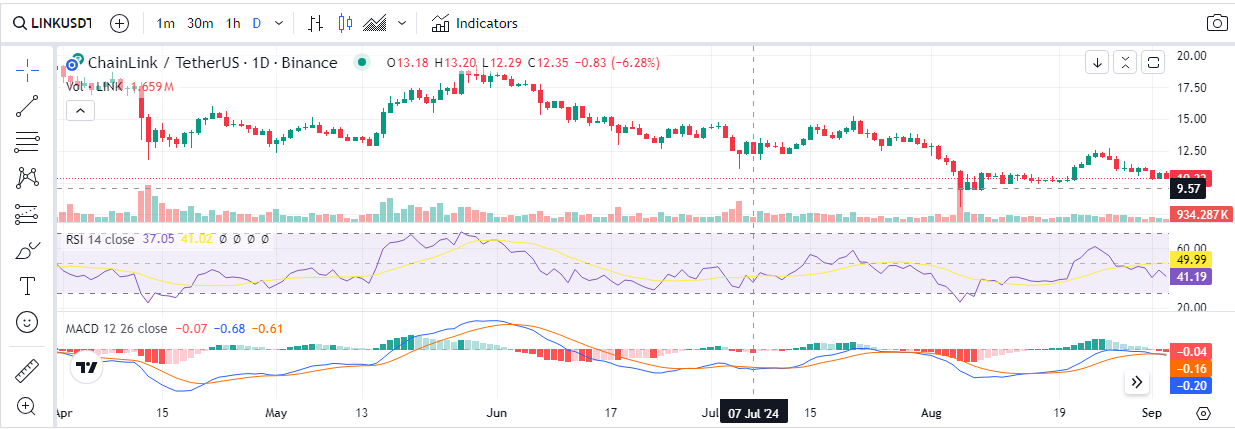Select the ruler measure tool
Screen dimensions: 1235x429
pos(27,371)
